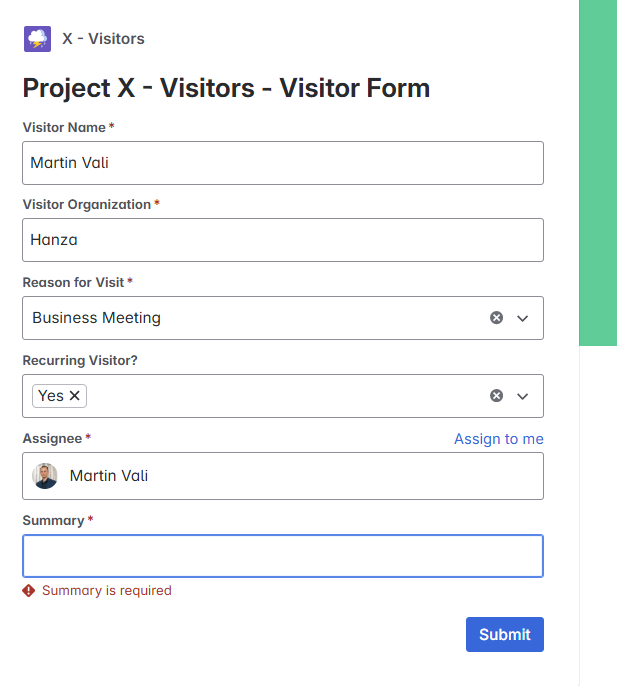Click the Assign to me link

coord(499,439)
